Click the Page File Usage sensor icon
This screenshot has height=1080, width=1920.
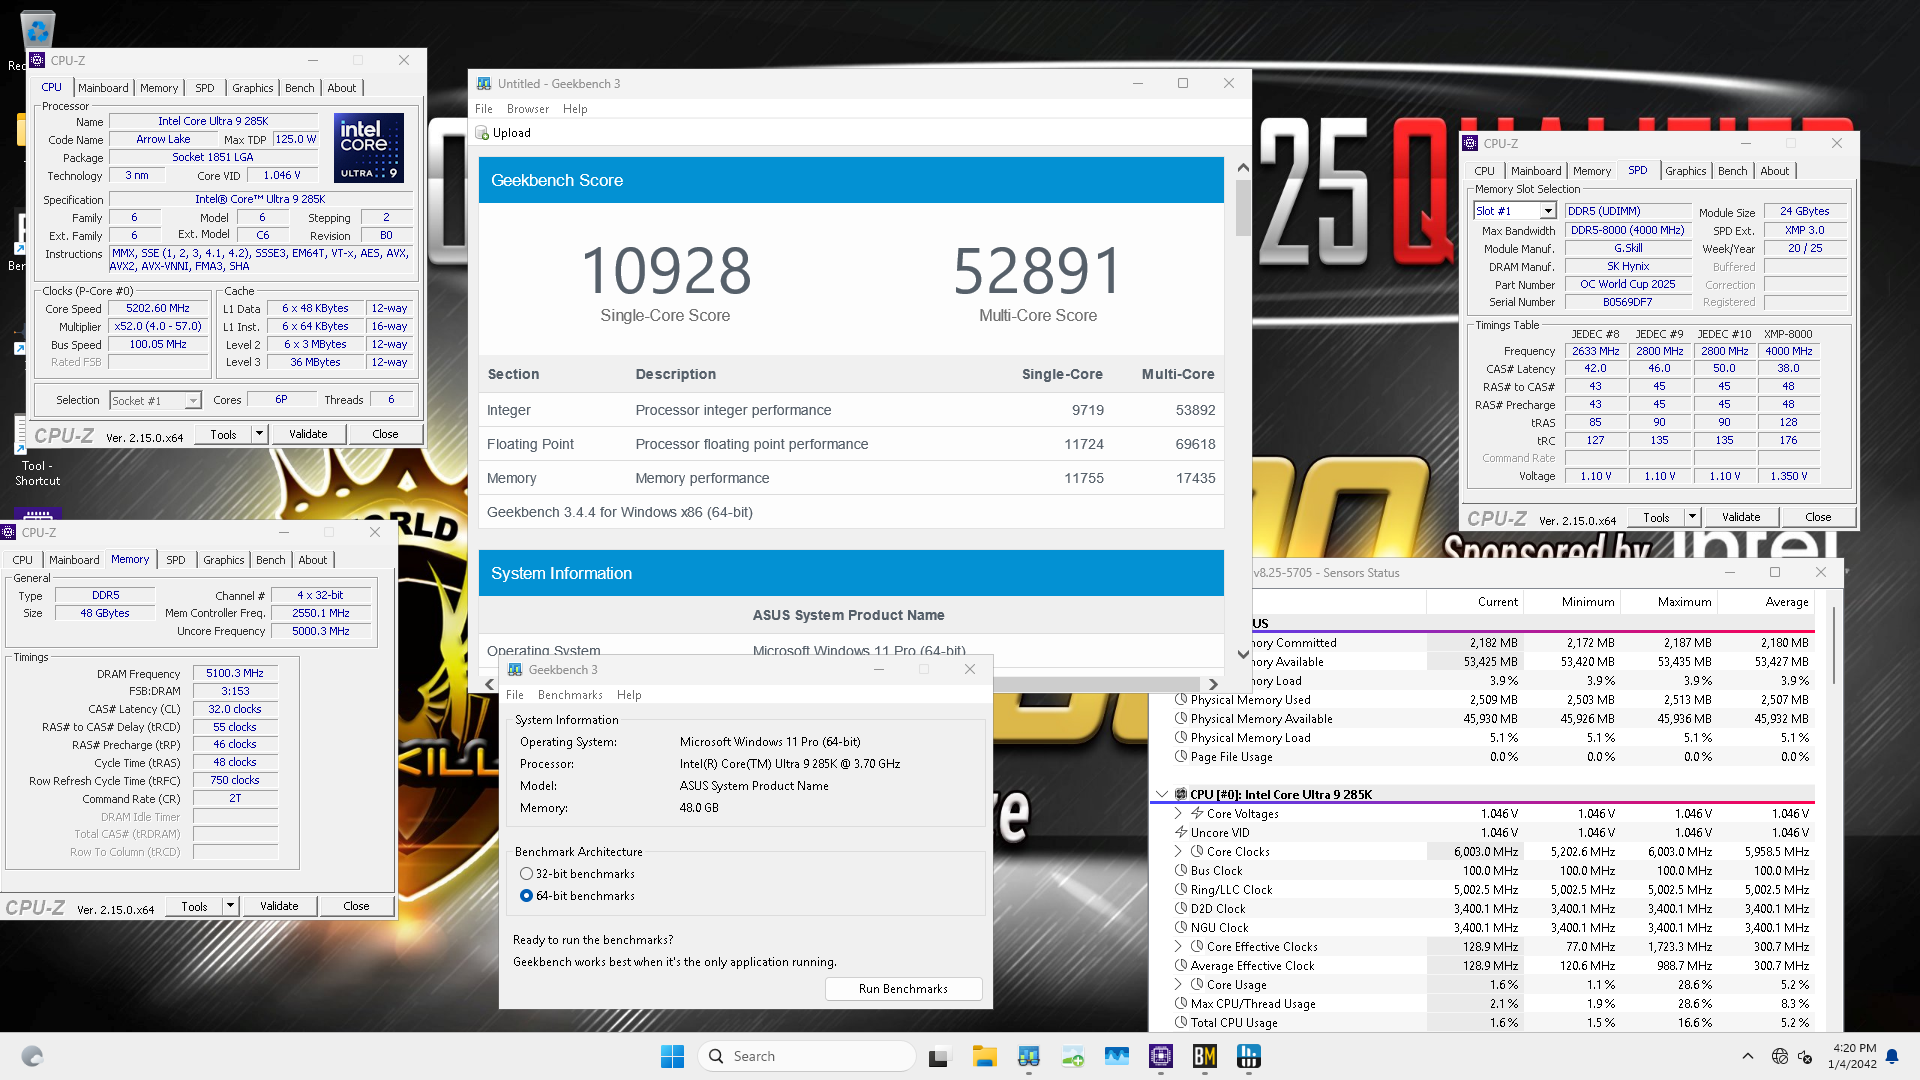pos(1181,757)
